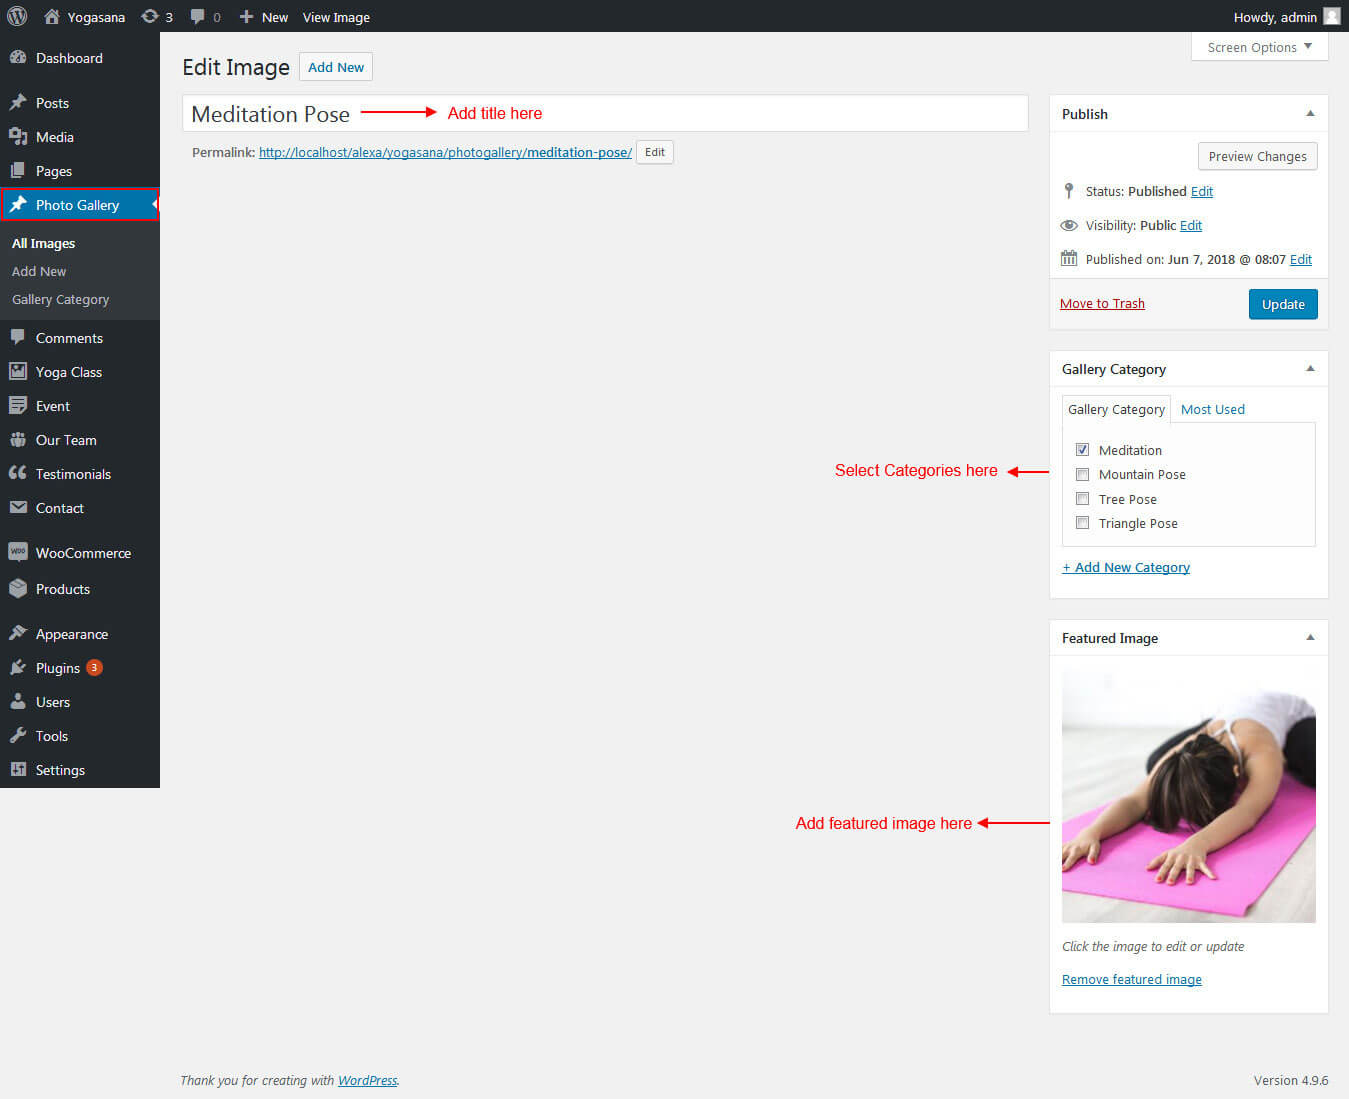Click the Our Team icon
Screen dimensions: 1349x1099
pyautogui.click(x=18, y=440)
